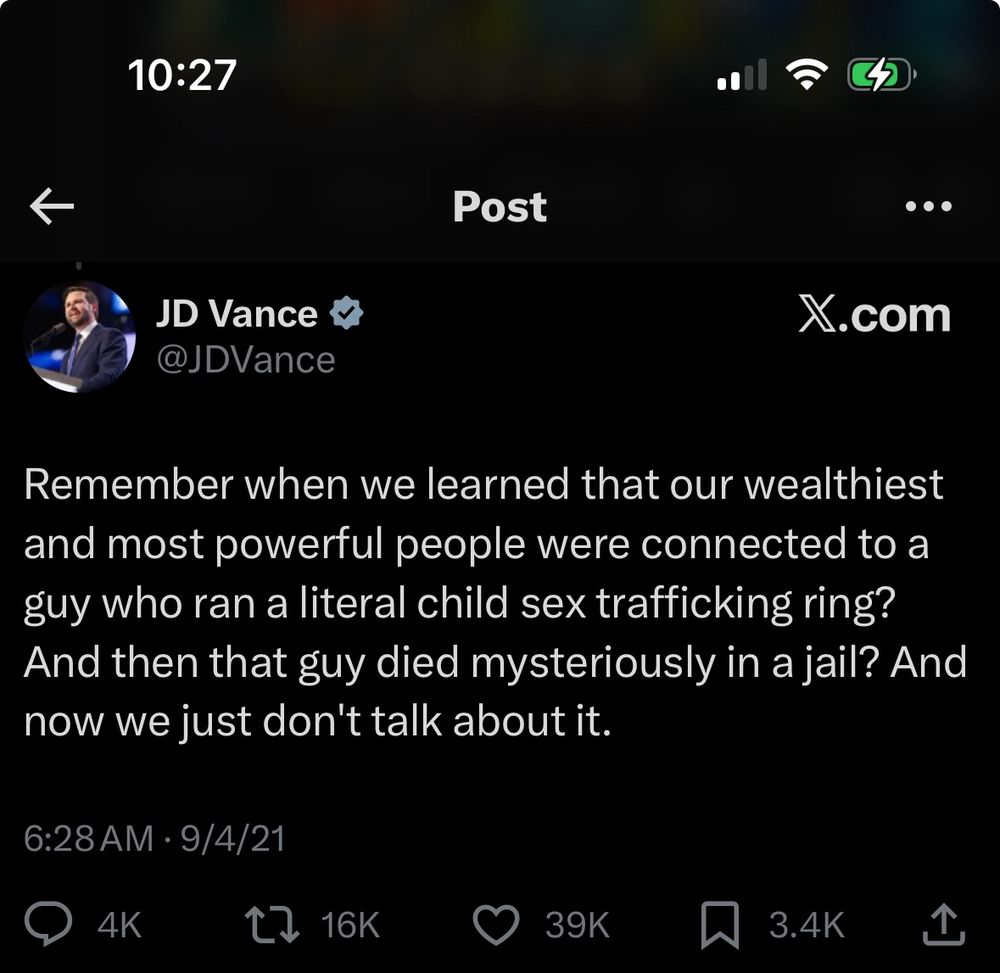Tap the 6:28 AM timestamp
The height and width of the screenshot is (973, 1000).
(x=89, y=838)
